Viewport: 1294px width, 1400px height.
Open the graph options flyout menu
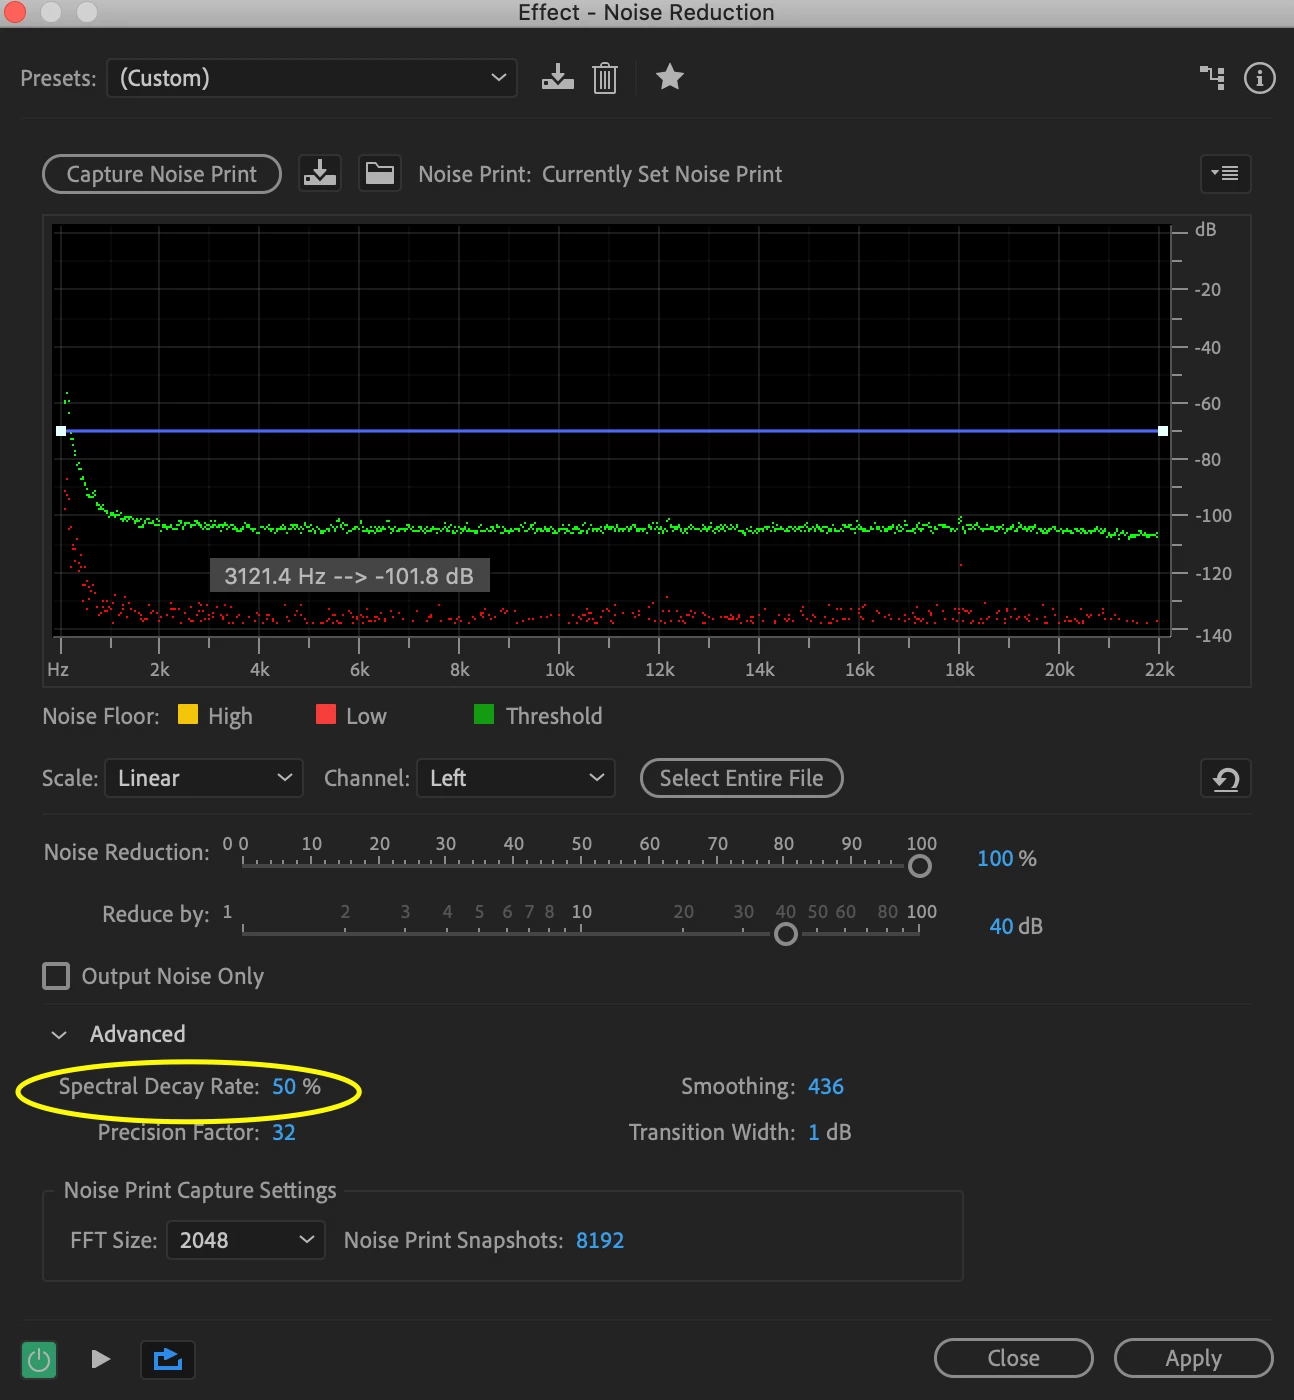1225,174
